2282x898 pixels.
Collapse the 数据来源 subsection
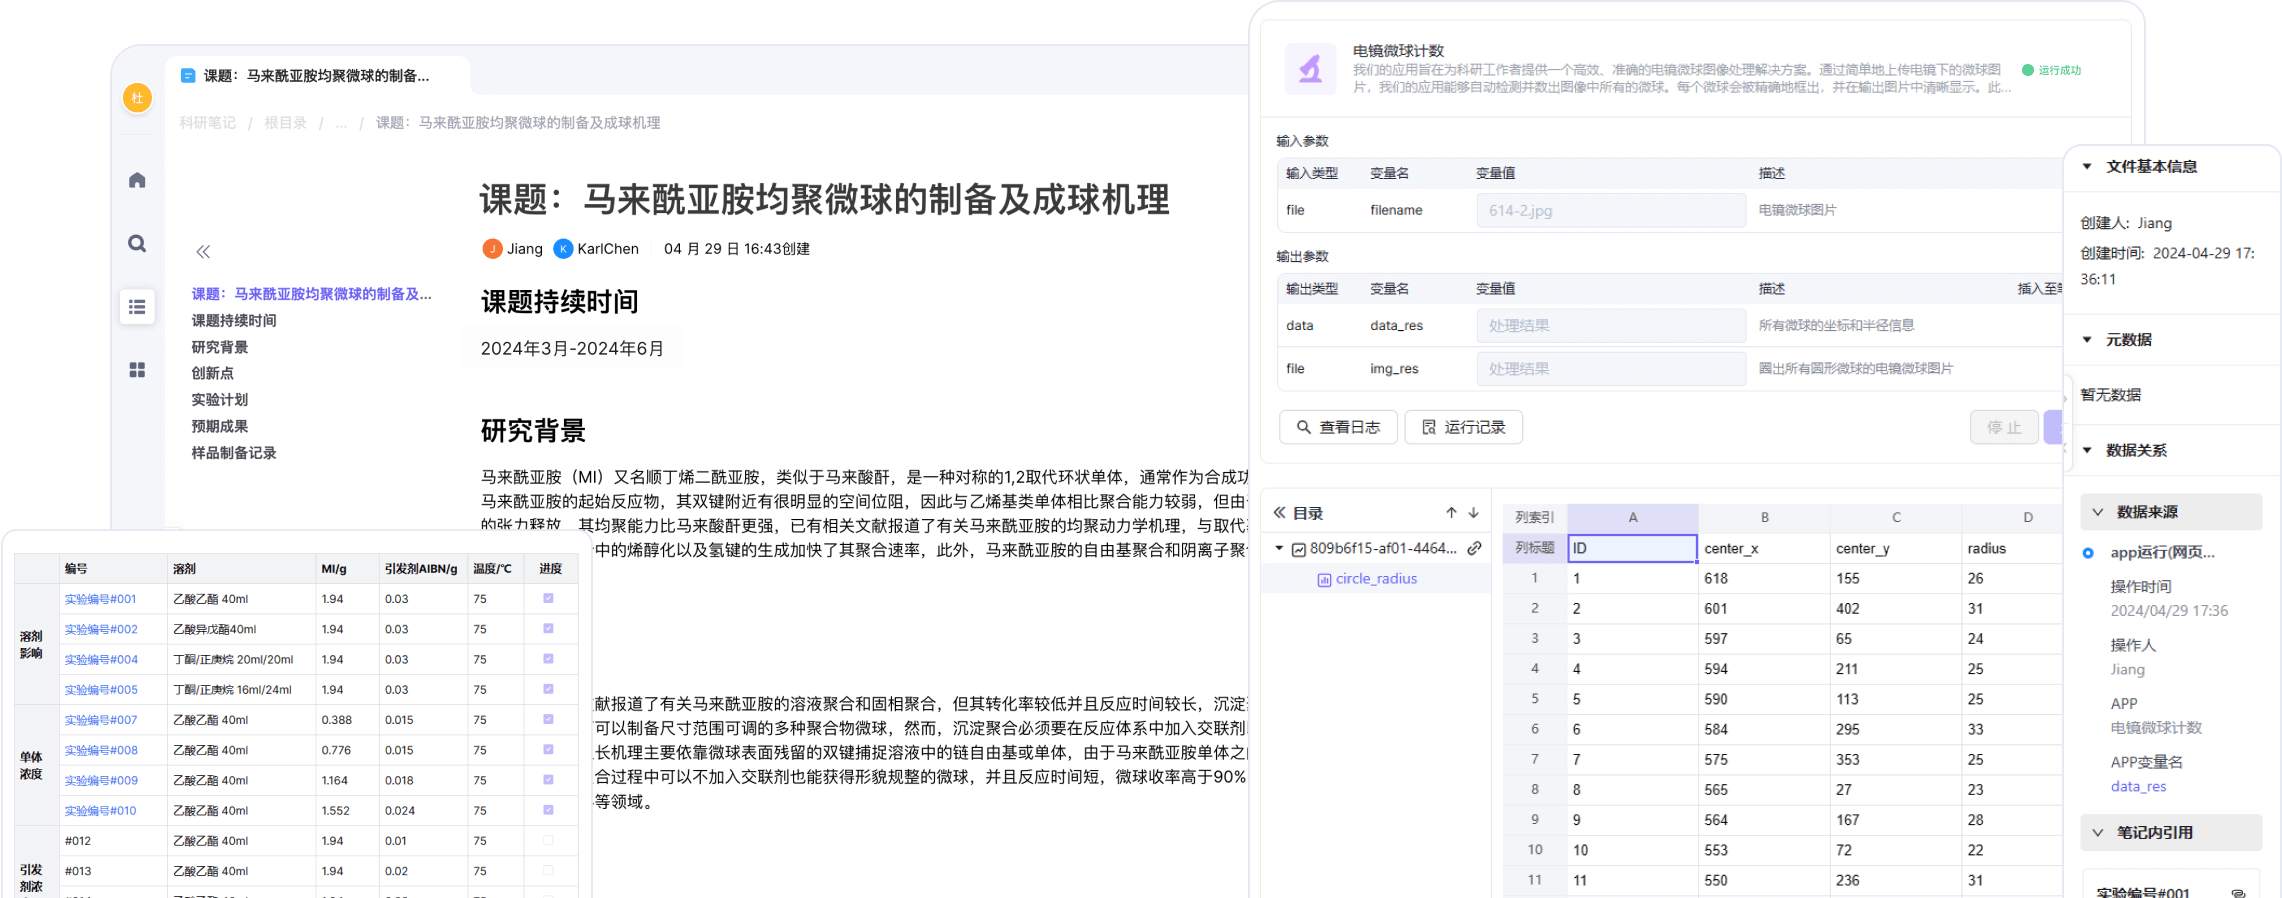tap(2098, 512)
